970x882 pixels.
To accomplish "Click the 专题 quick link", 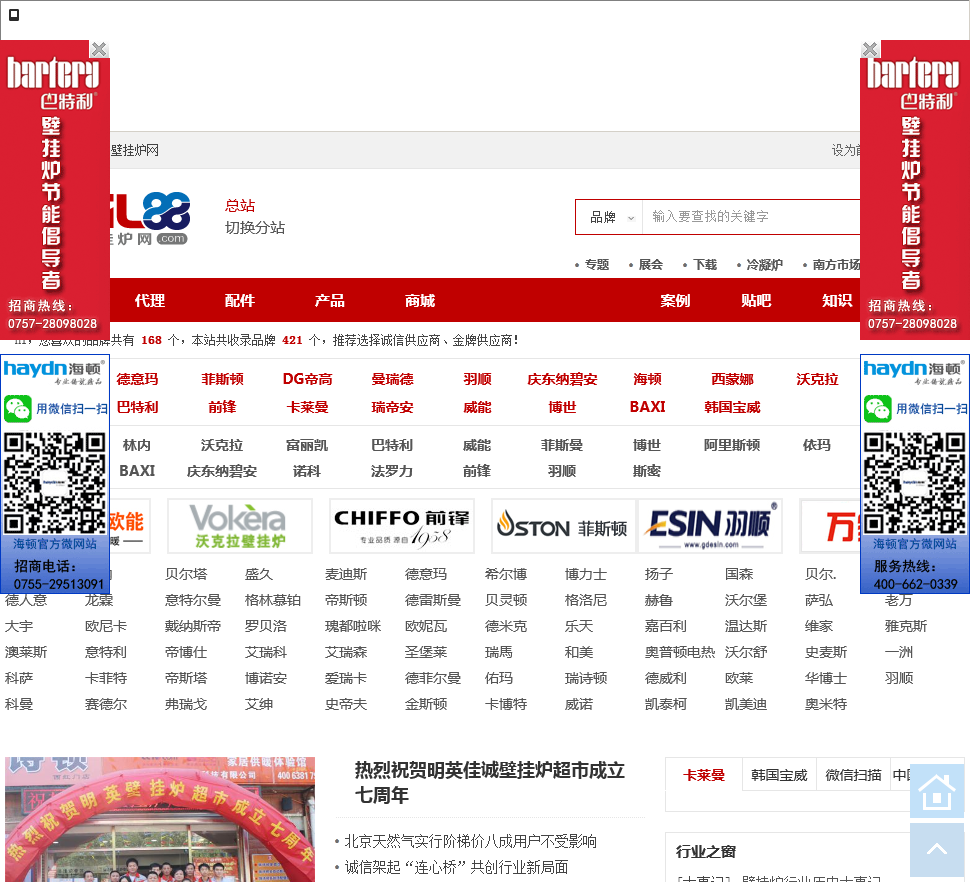I will 597,265.
